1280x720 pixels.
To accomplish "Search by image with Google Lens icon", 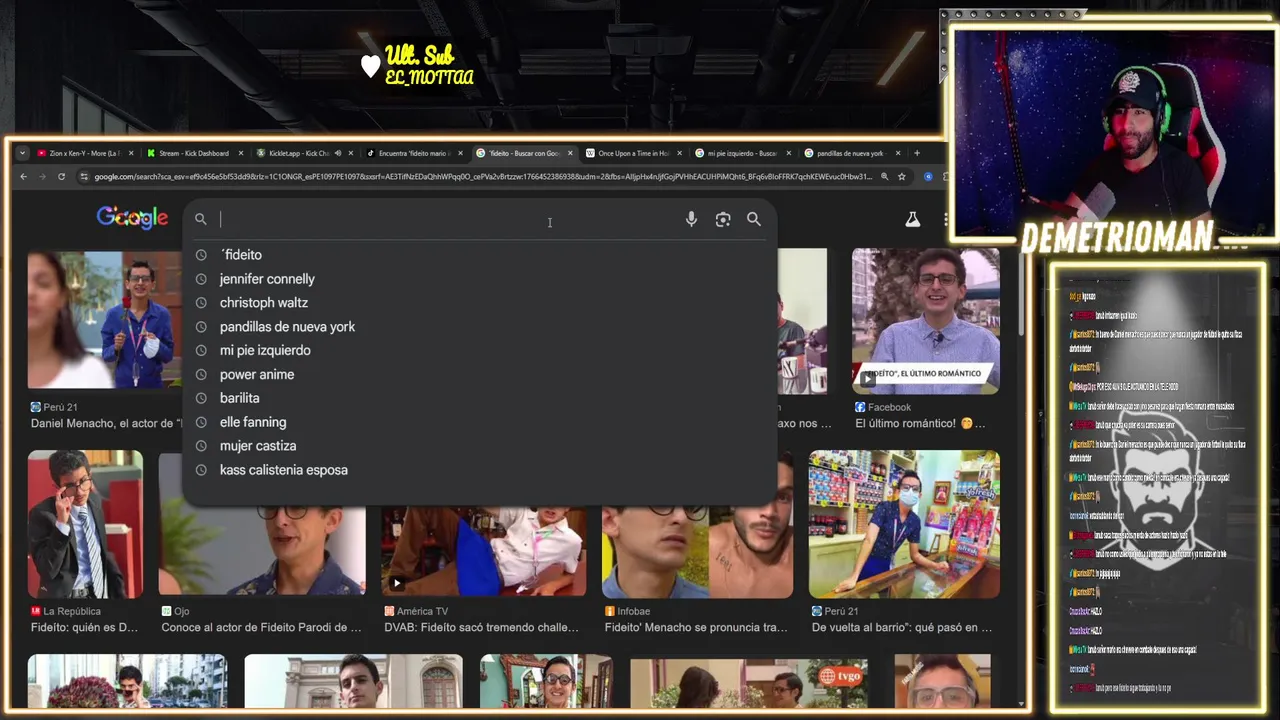I will tap(723, 219).
